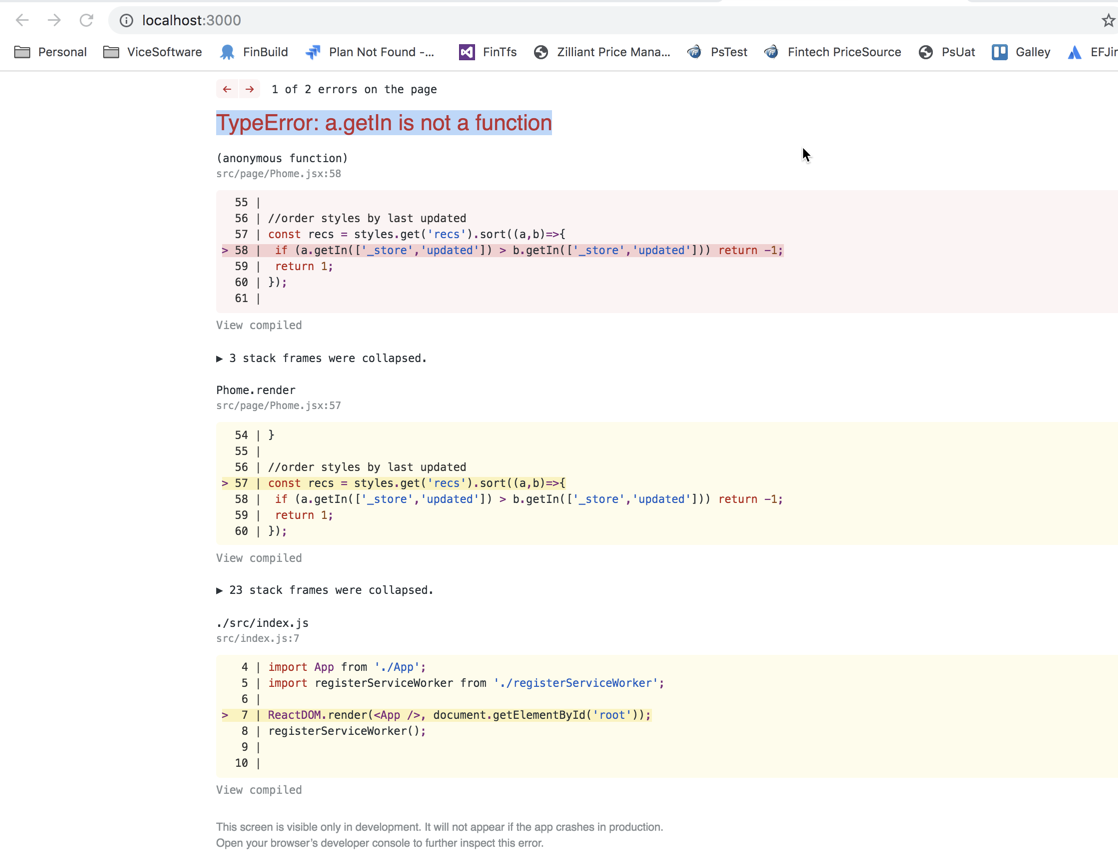Go to previous error with left arrow
Screen dimensions: 1118x857
pos(227,89)
